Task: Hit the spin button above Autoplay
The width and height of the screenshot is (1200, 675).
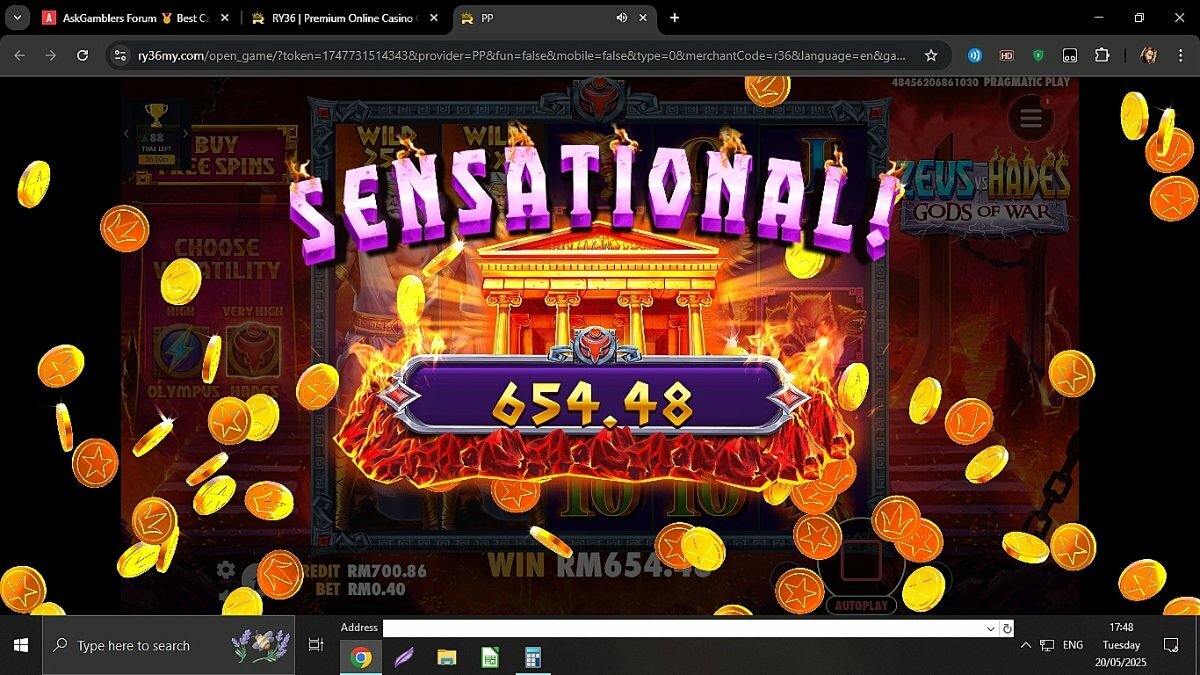Action: coord(860,560)
